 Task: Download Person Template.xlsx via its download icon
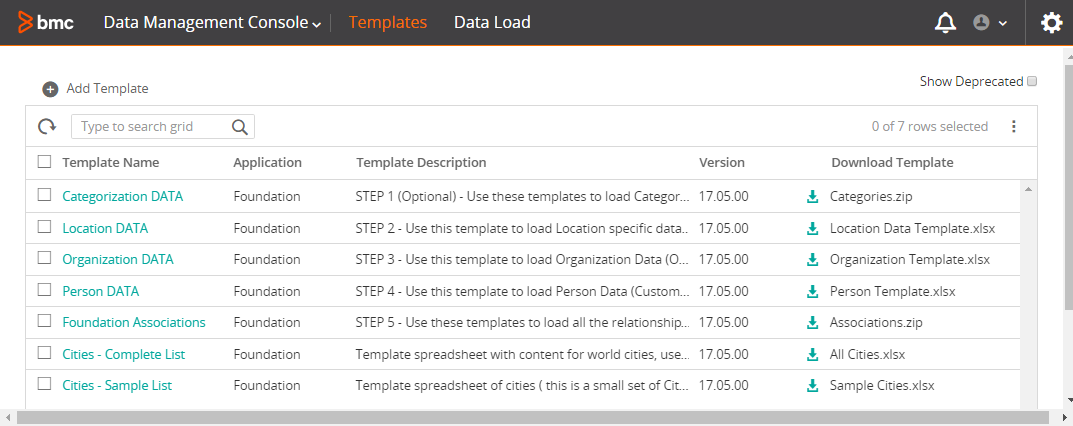click(x=812, y=291)
